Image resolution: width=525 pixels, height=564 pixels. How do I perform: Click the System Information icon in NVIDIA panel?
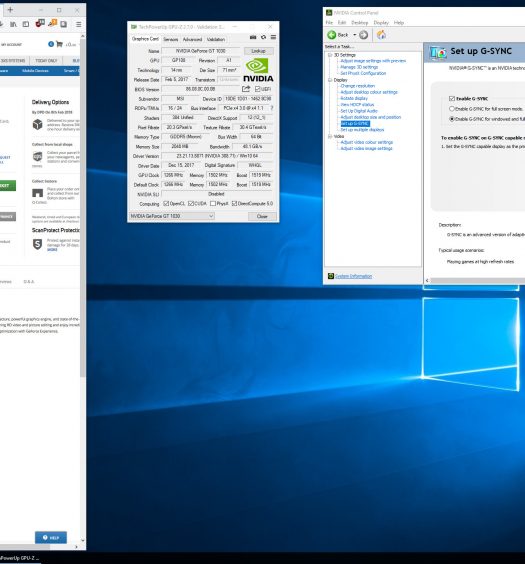[x=331, y=276]
